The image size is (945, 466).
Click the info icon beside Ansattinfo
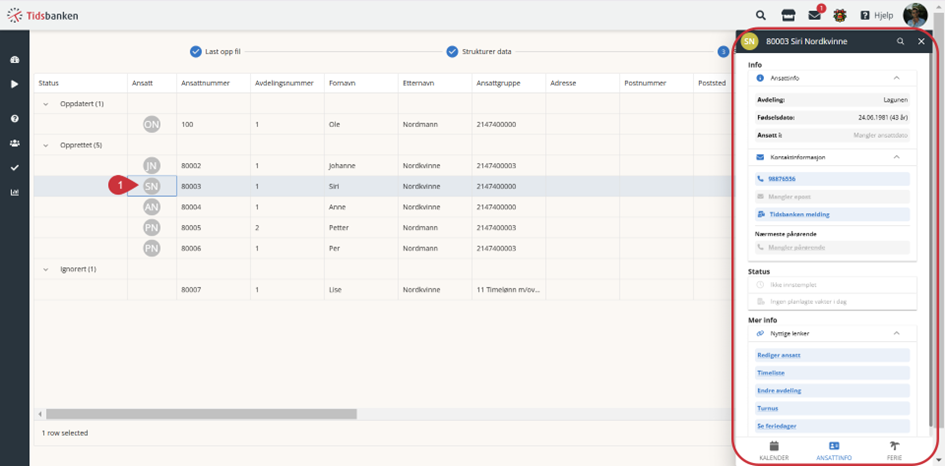759,78
